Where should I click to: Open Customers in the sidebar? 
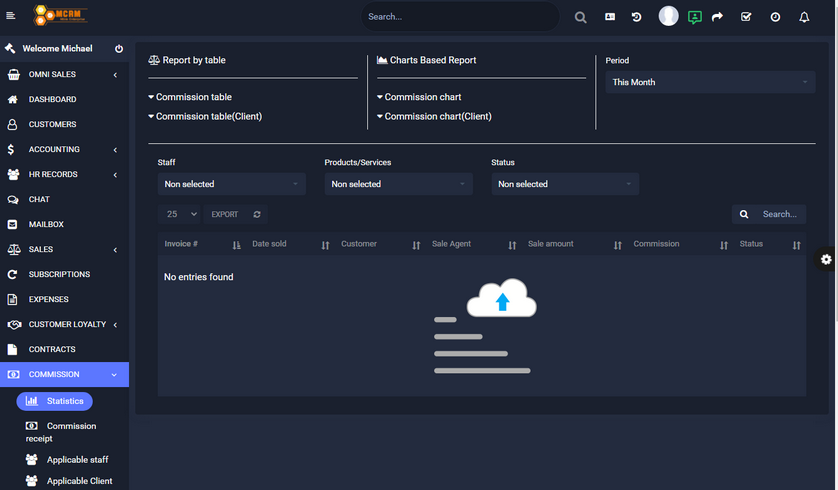tap(52, 124)
